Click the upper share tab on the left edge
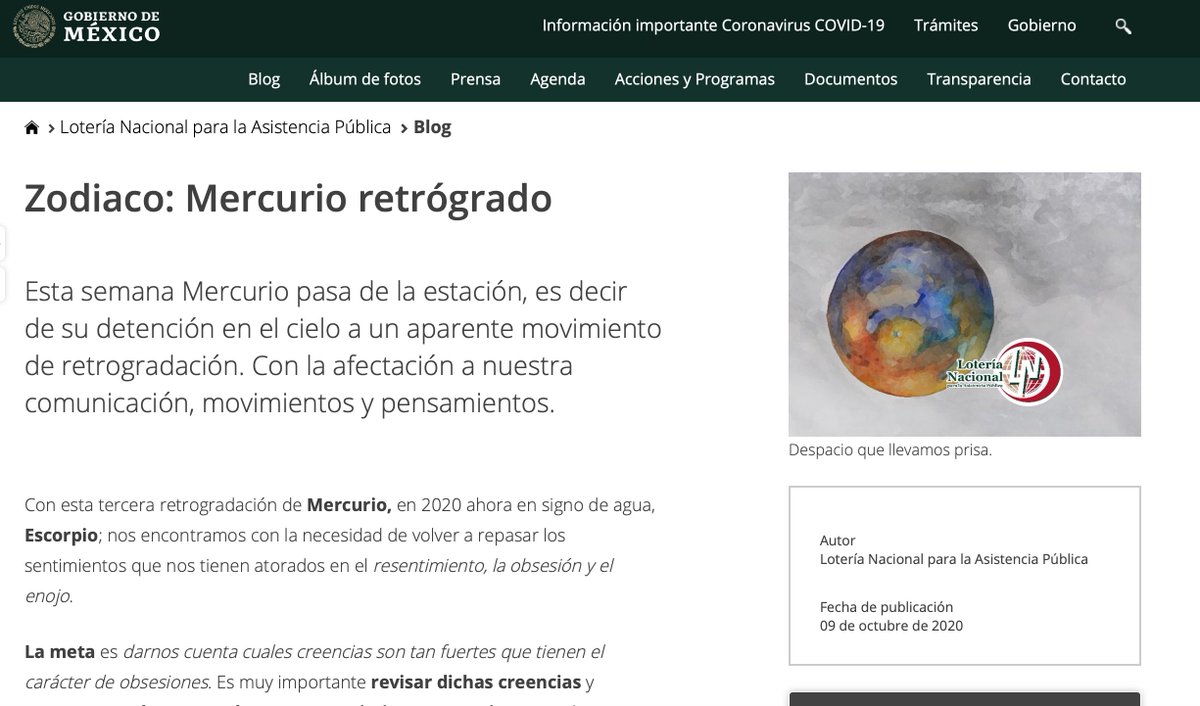The width and height of the screenshot is (1200, 706). [x=4, y=240]
